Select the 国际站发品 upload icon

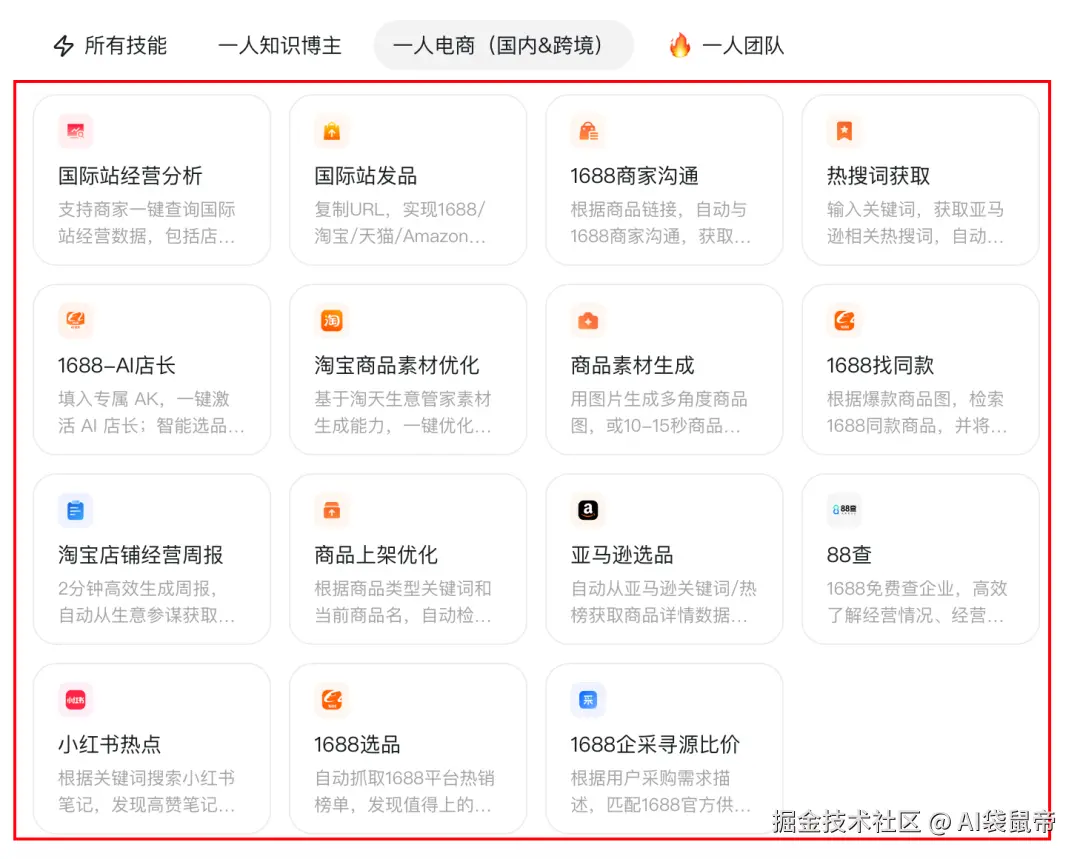[x=331, y=131]
